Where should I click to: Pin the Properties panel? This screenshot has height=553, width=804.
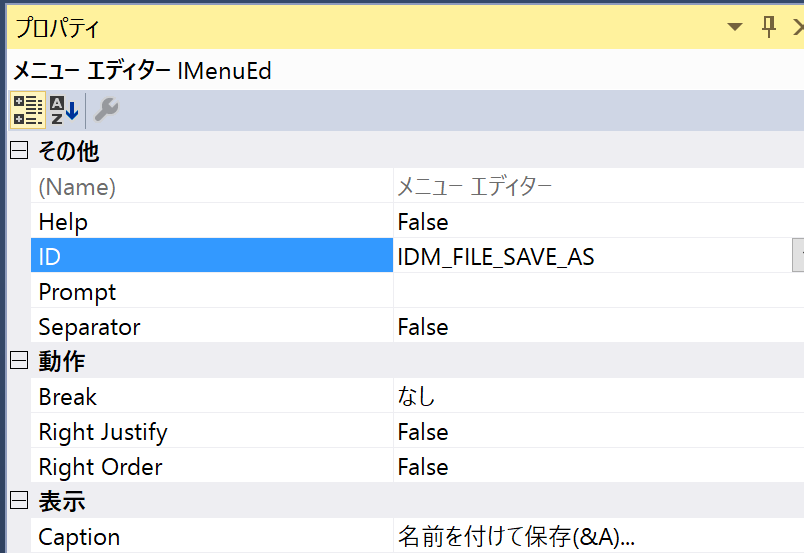pos(768,27)
